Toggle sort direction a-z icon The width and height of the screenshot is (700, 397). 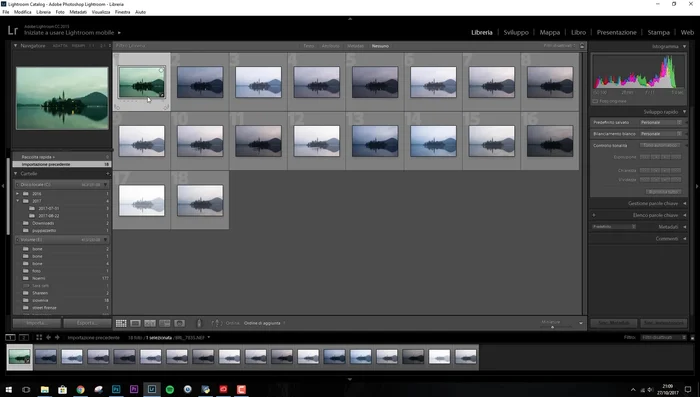coord(217,323)
